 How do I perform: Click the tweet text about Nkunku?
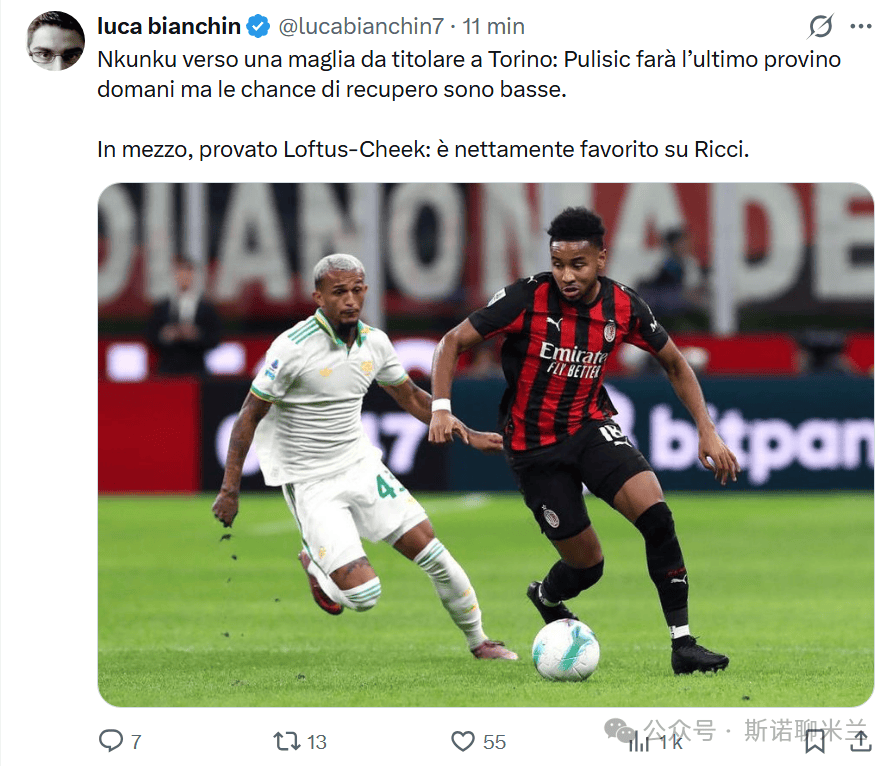(x=469, y=74)
